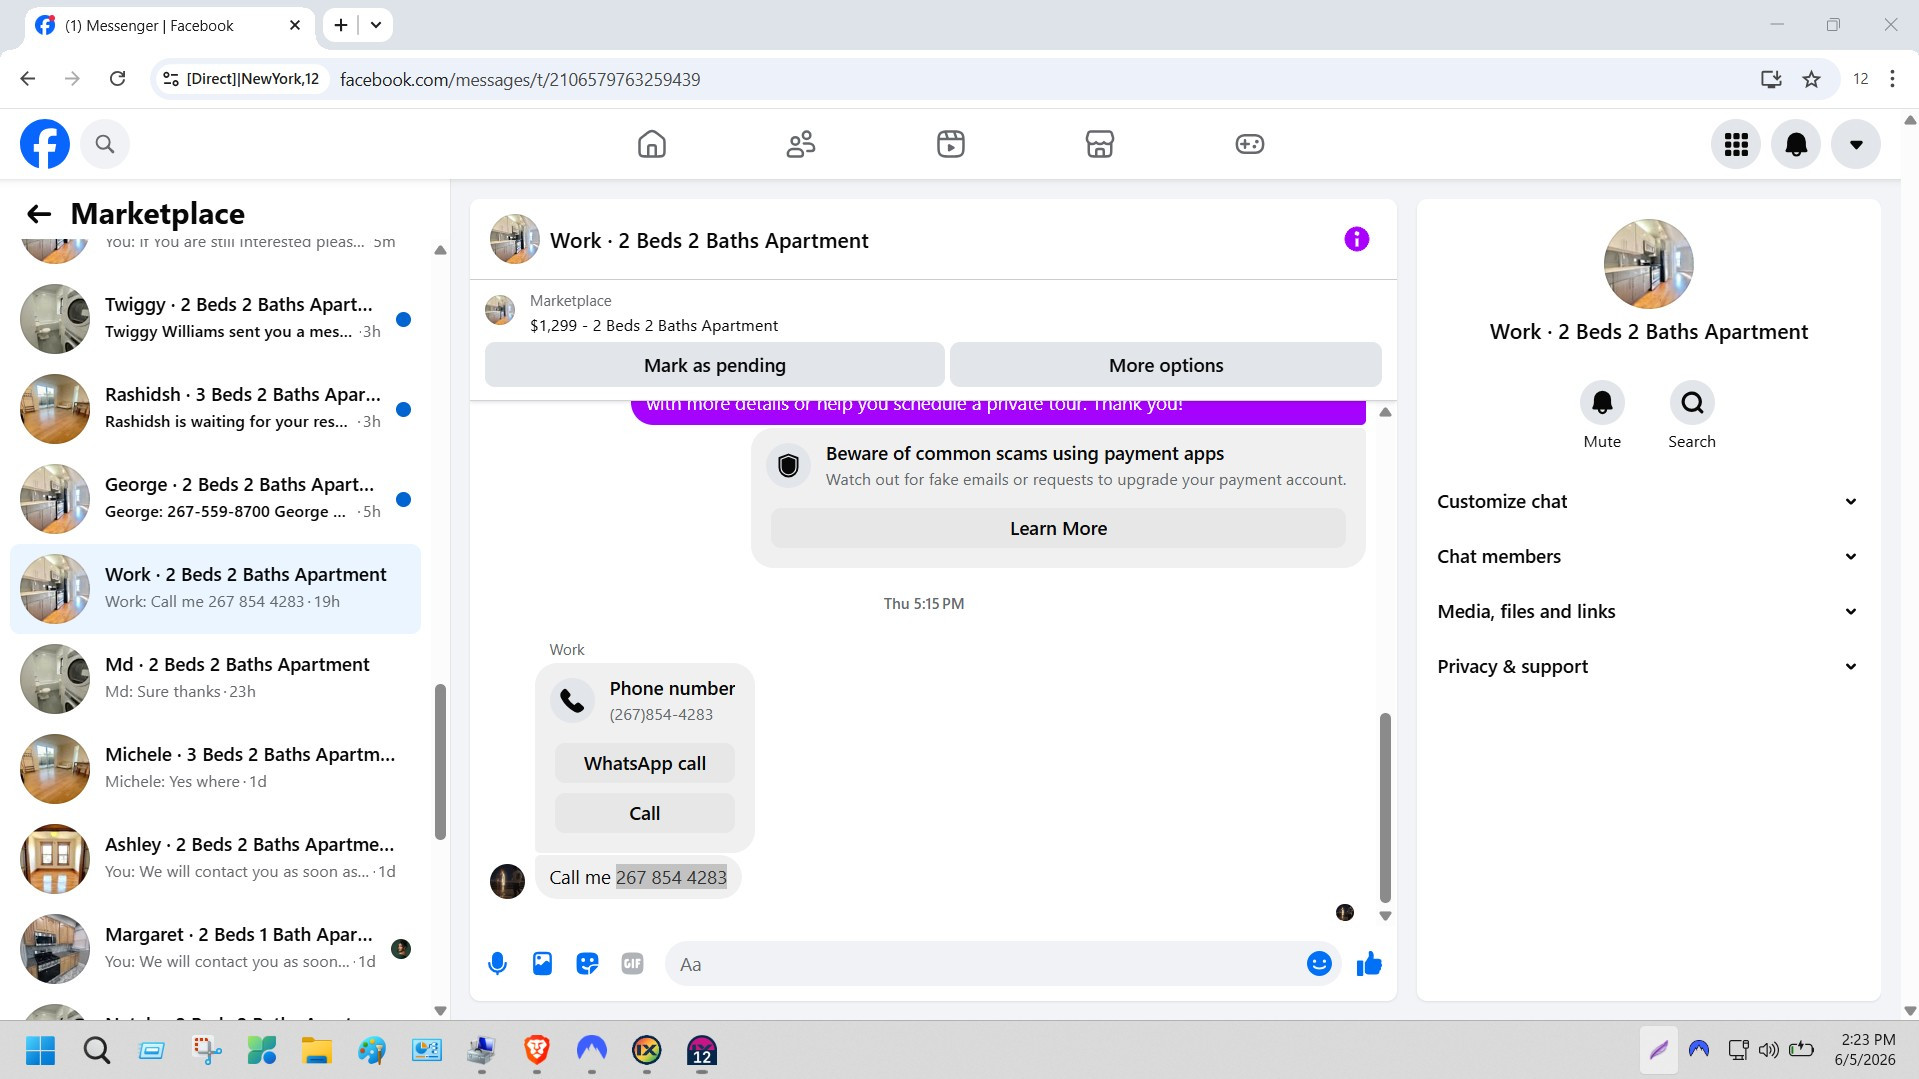Image resolution: width=1919 pixels, height=1079 pixels.
Task: Open browser three-dot menu
Action: click(1892, 79)
